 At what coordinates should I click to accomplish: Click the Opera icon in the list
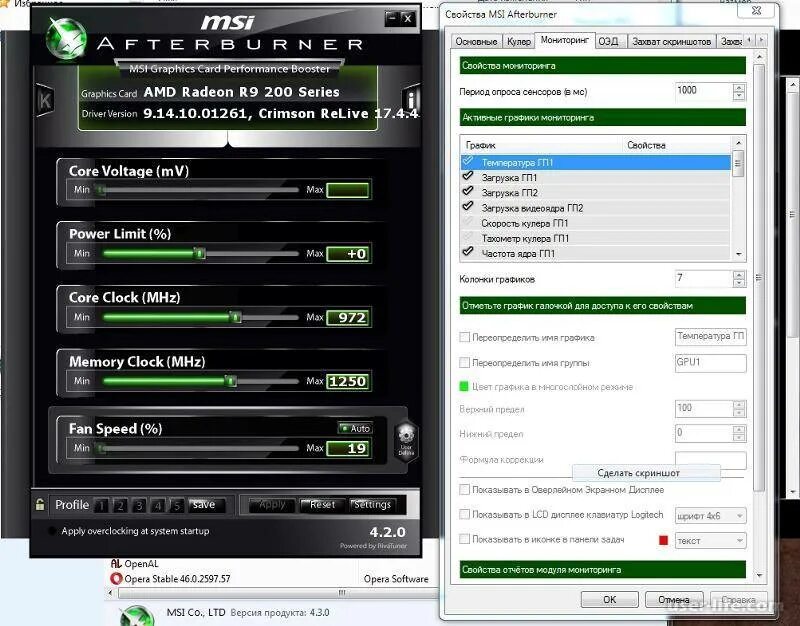[x=116, y=579]
